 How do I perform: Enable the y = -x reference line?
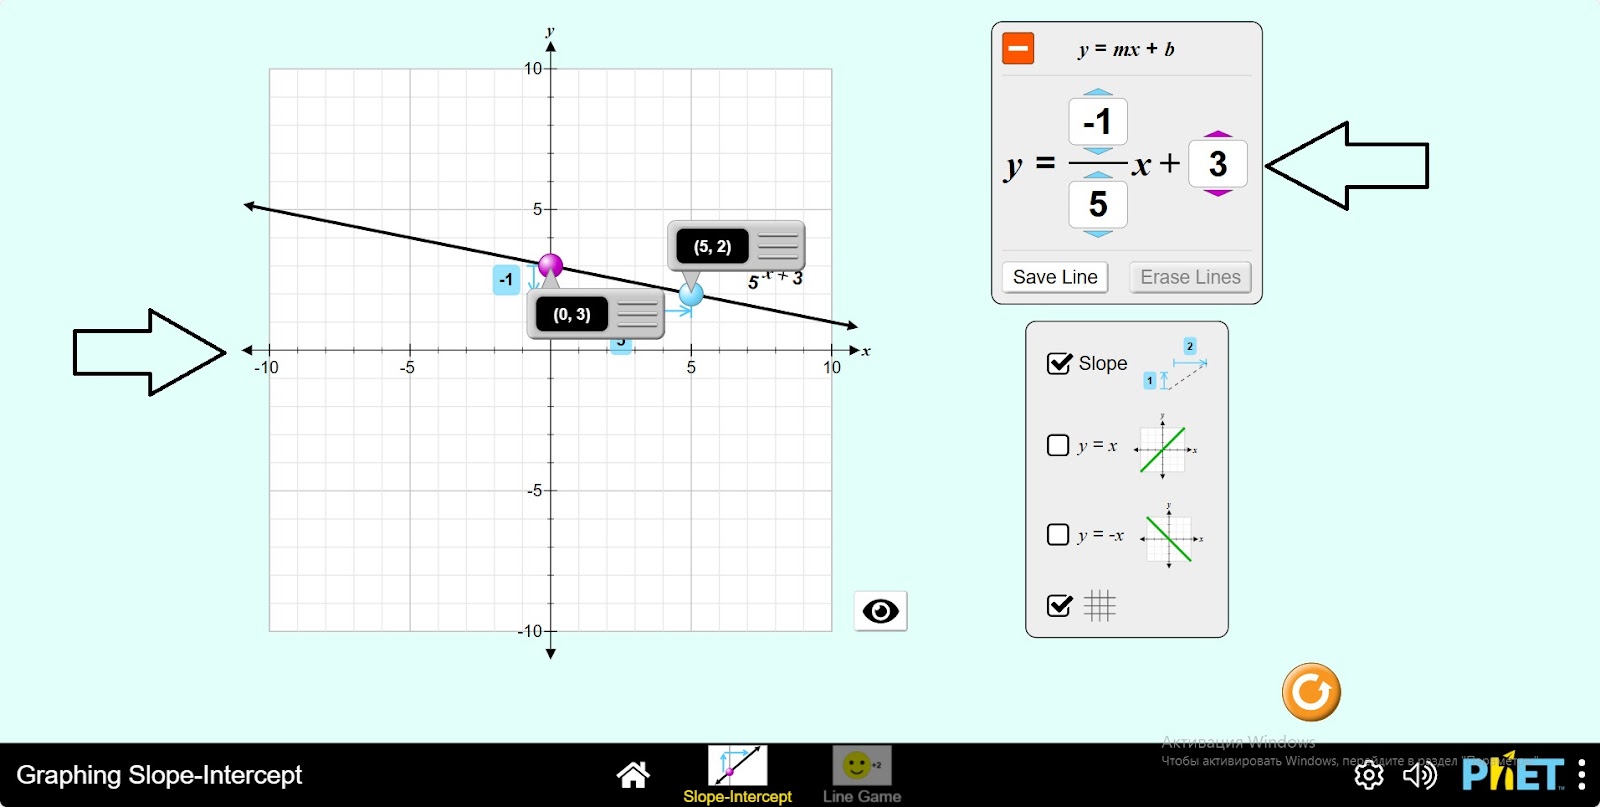1058,534
